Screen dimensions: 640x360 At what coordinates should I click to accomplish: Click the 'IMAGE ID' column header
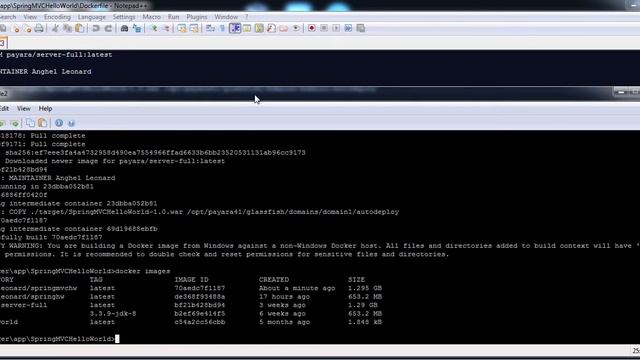191,280
